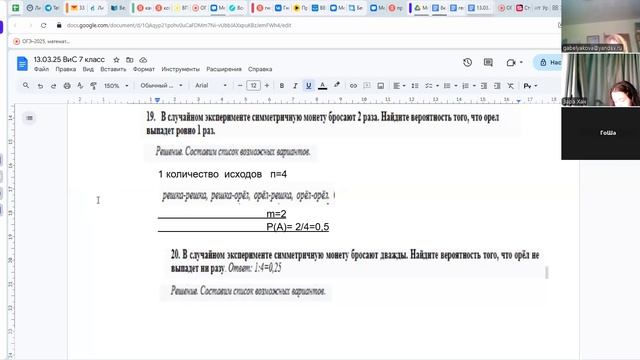The width and height of the screenshot is (640, 360).
Task: Open the Google Docs home icon
Action: click(22, 64)
